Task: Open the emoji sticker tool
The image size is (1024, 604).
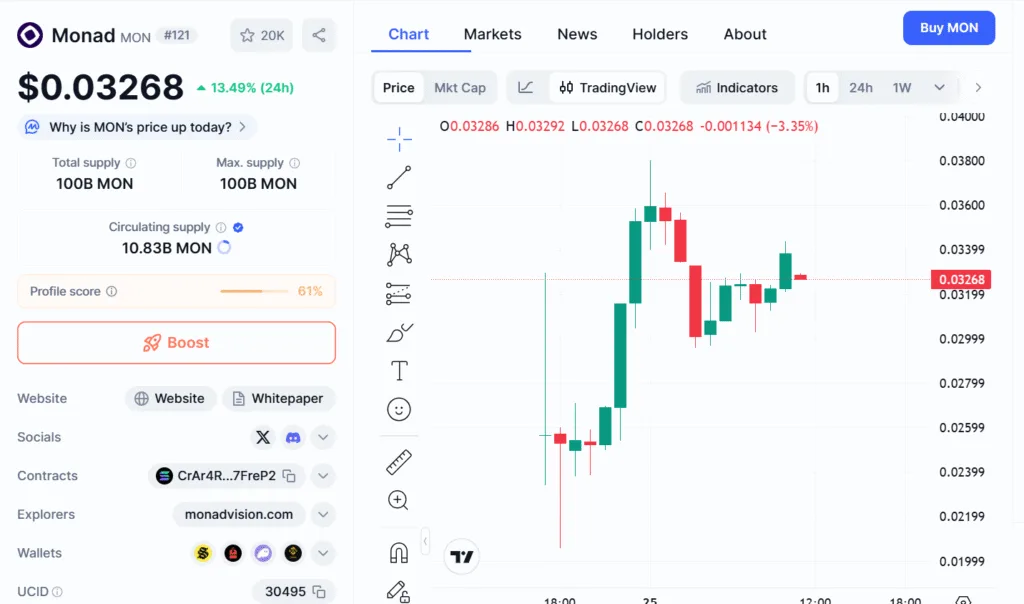Action: point(399,409)
